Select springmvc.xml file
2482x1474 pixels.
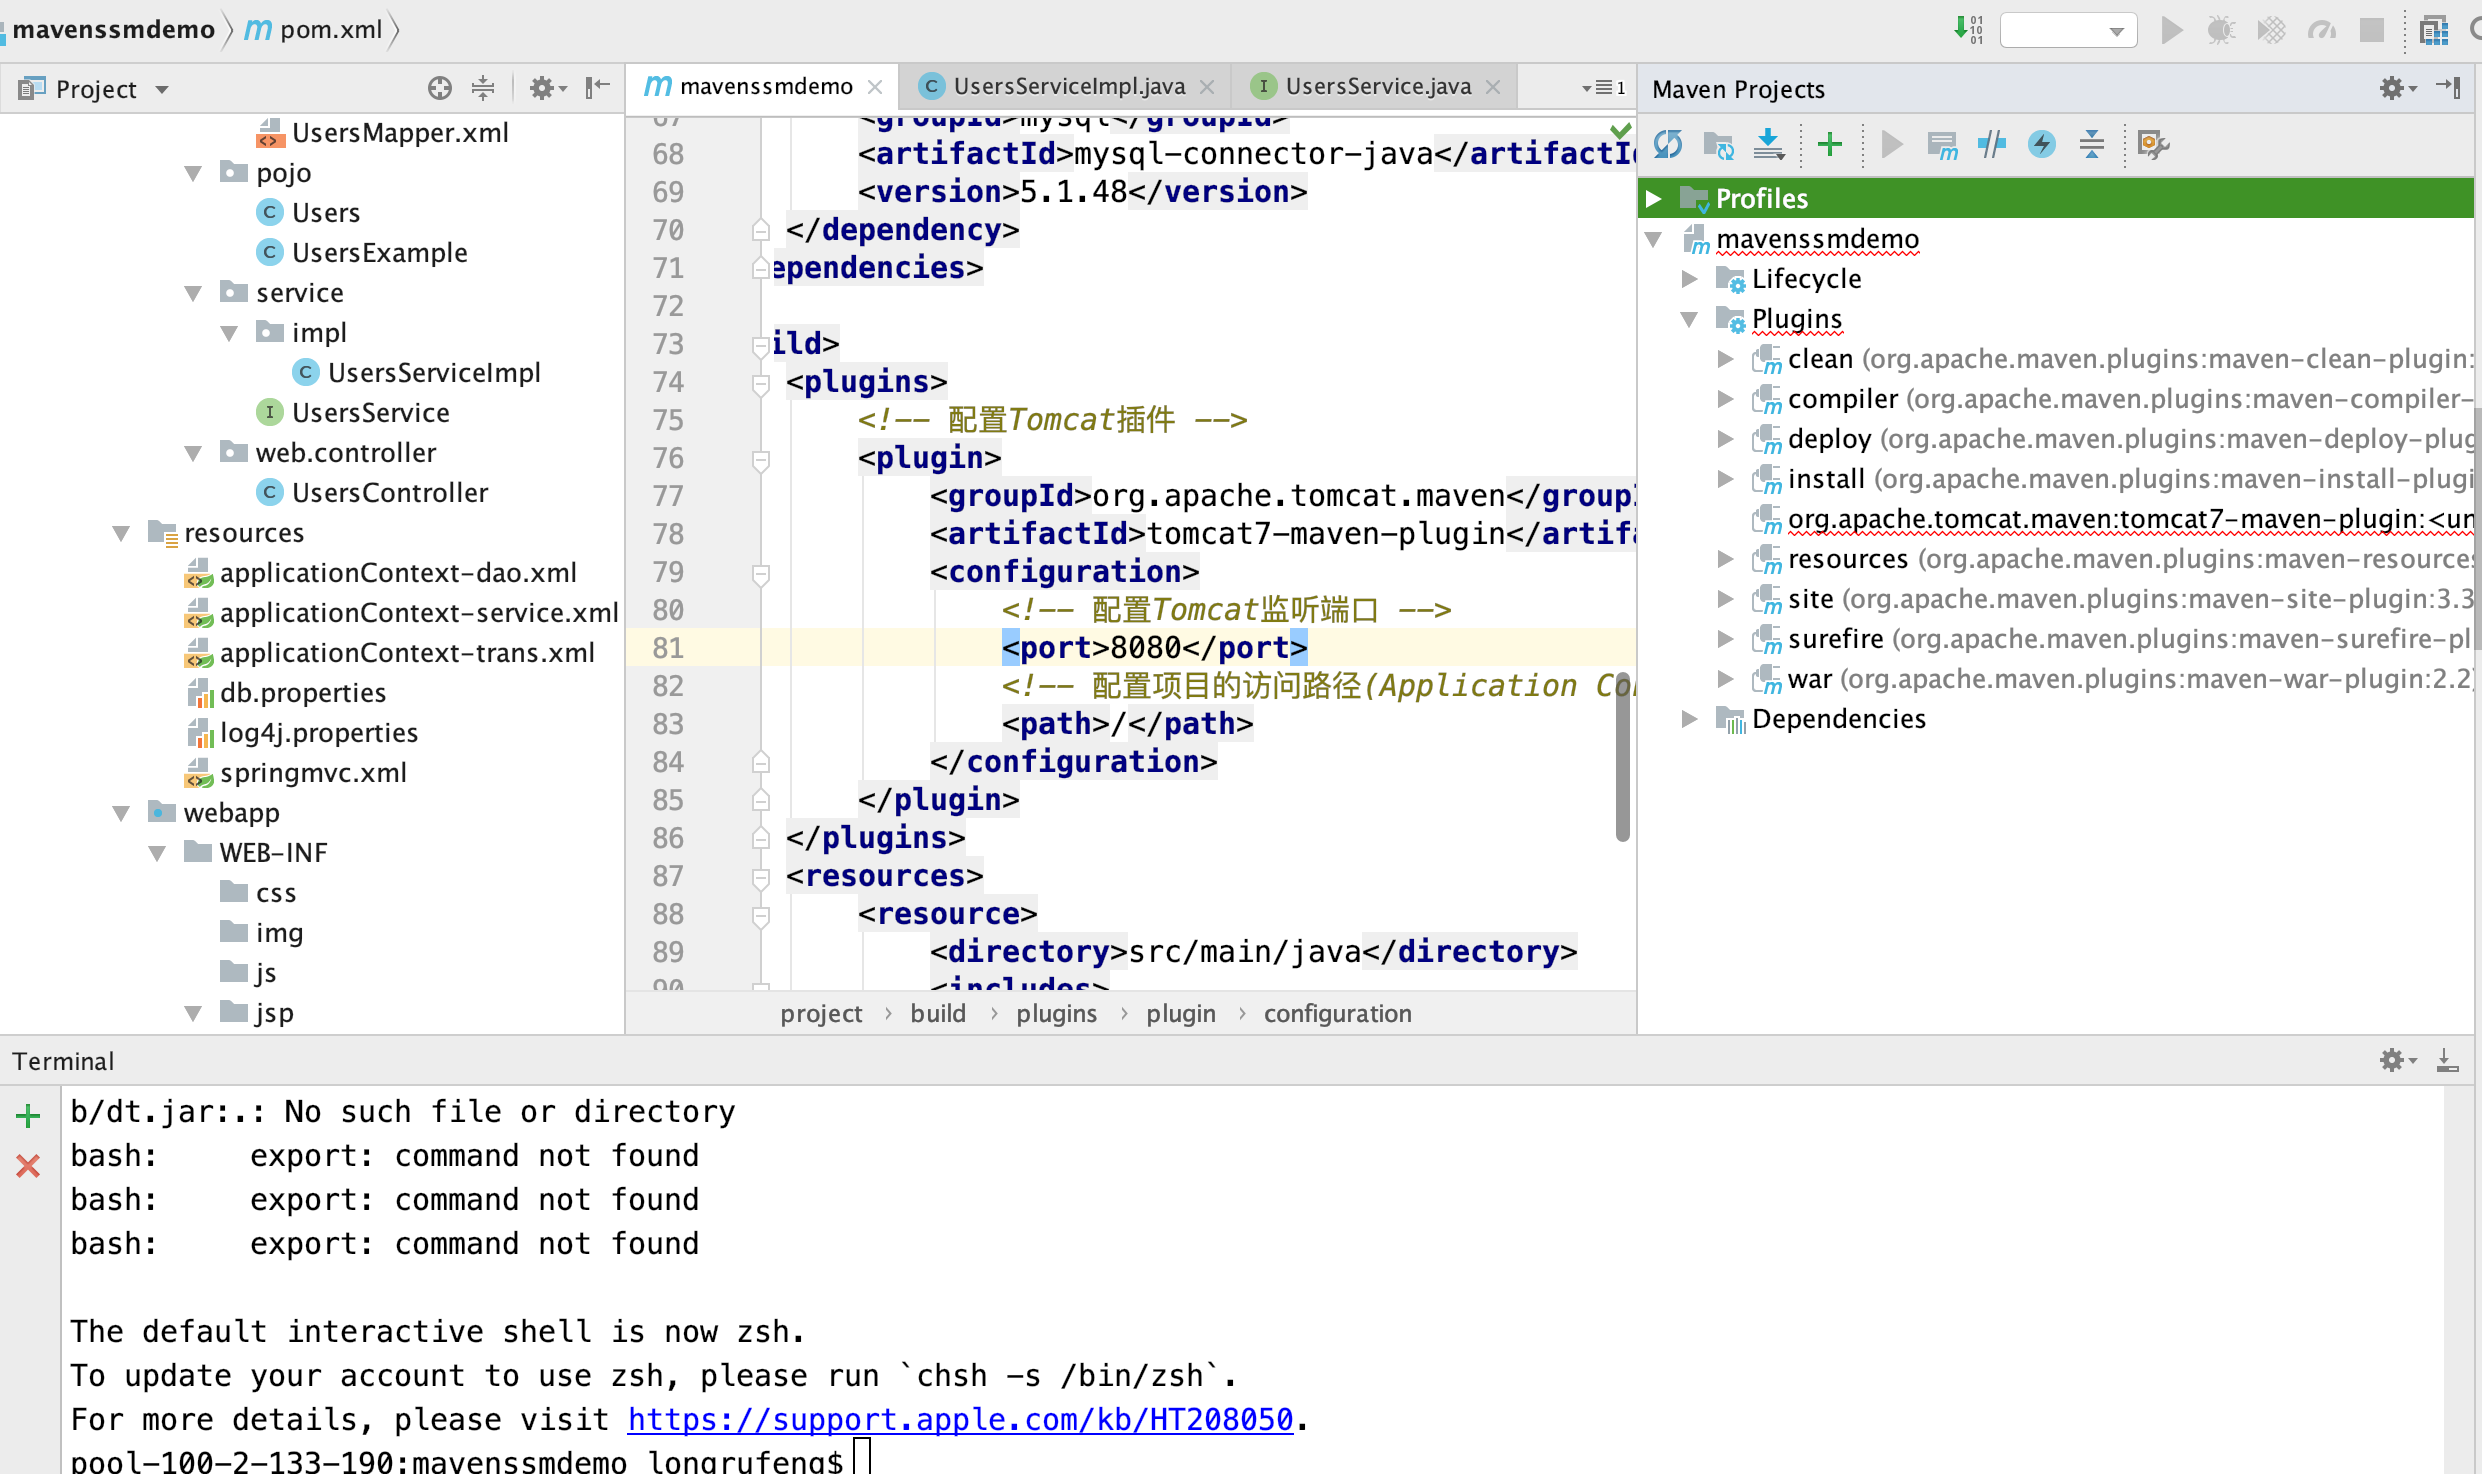pyautogui.click(x=296, y=772)
